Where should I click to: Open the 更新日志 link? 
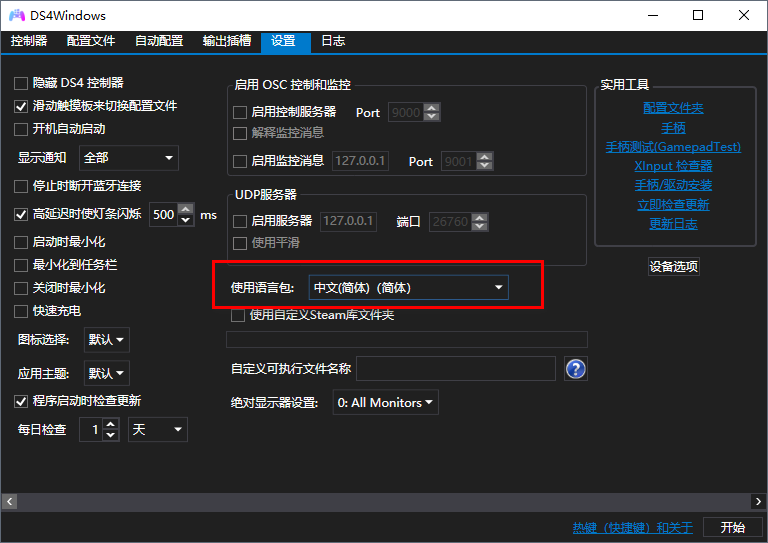[x=673, y=224]
